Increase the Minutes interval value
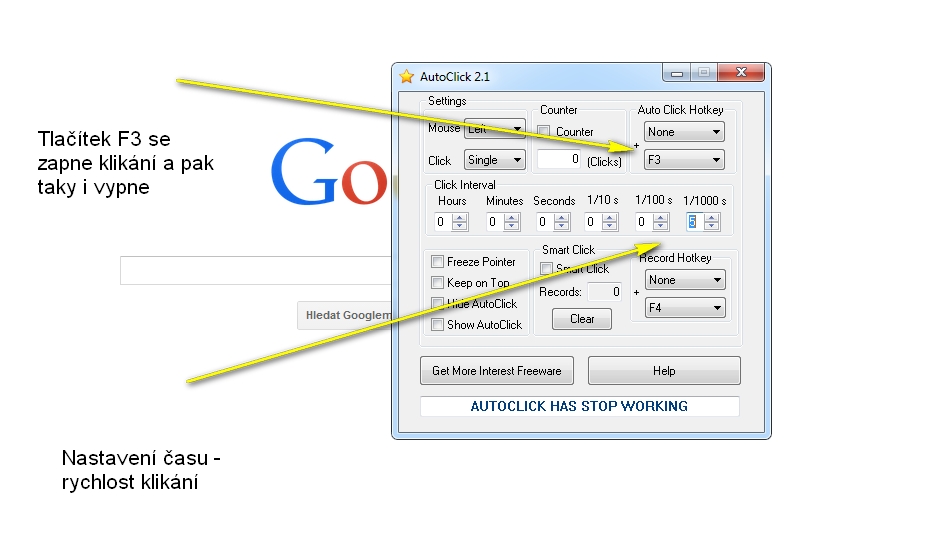Screen dimensions: 943x536 [511, 218]
